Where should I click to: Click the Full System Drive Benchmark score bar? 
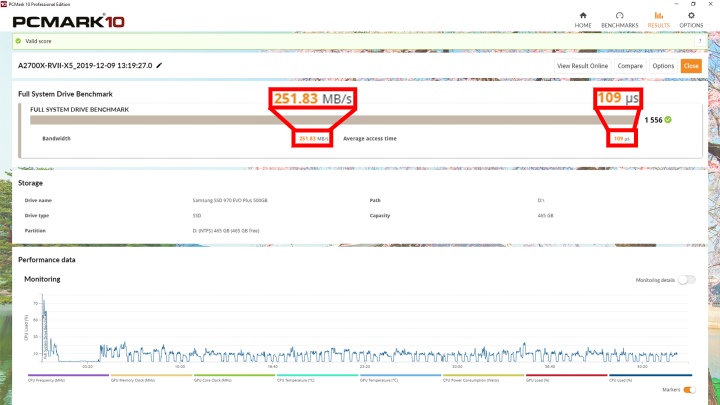(x=333, y=120)
